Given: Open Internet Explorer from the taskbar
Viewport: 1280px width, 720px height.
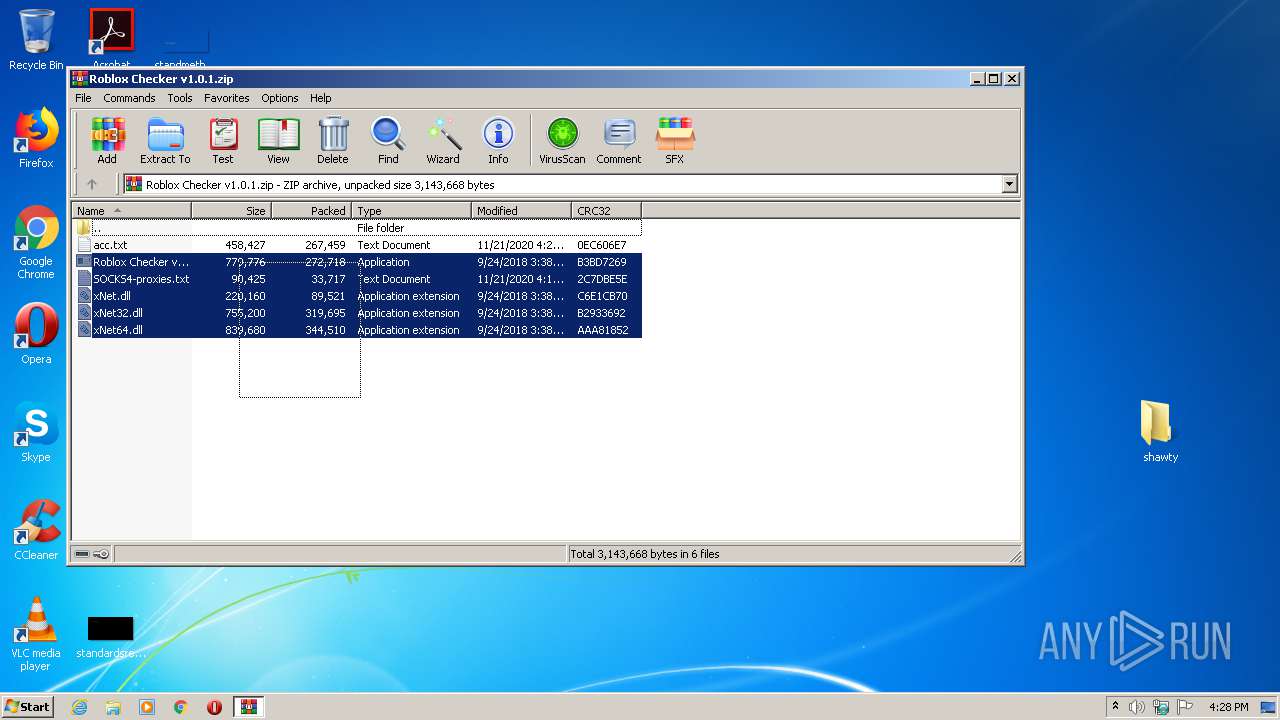Looking at the screenshot, I should pyautogui.click(x=79, y=707).
